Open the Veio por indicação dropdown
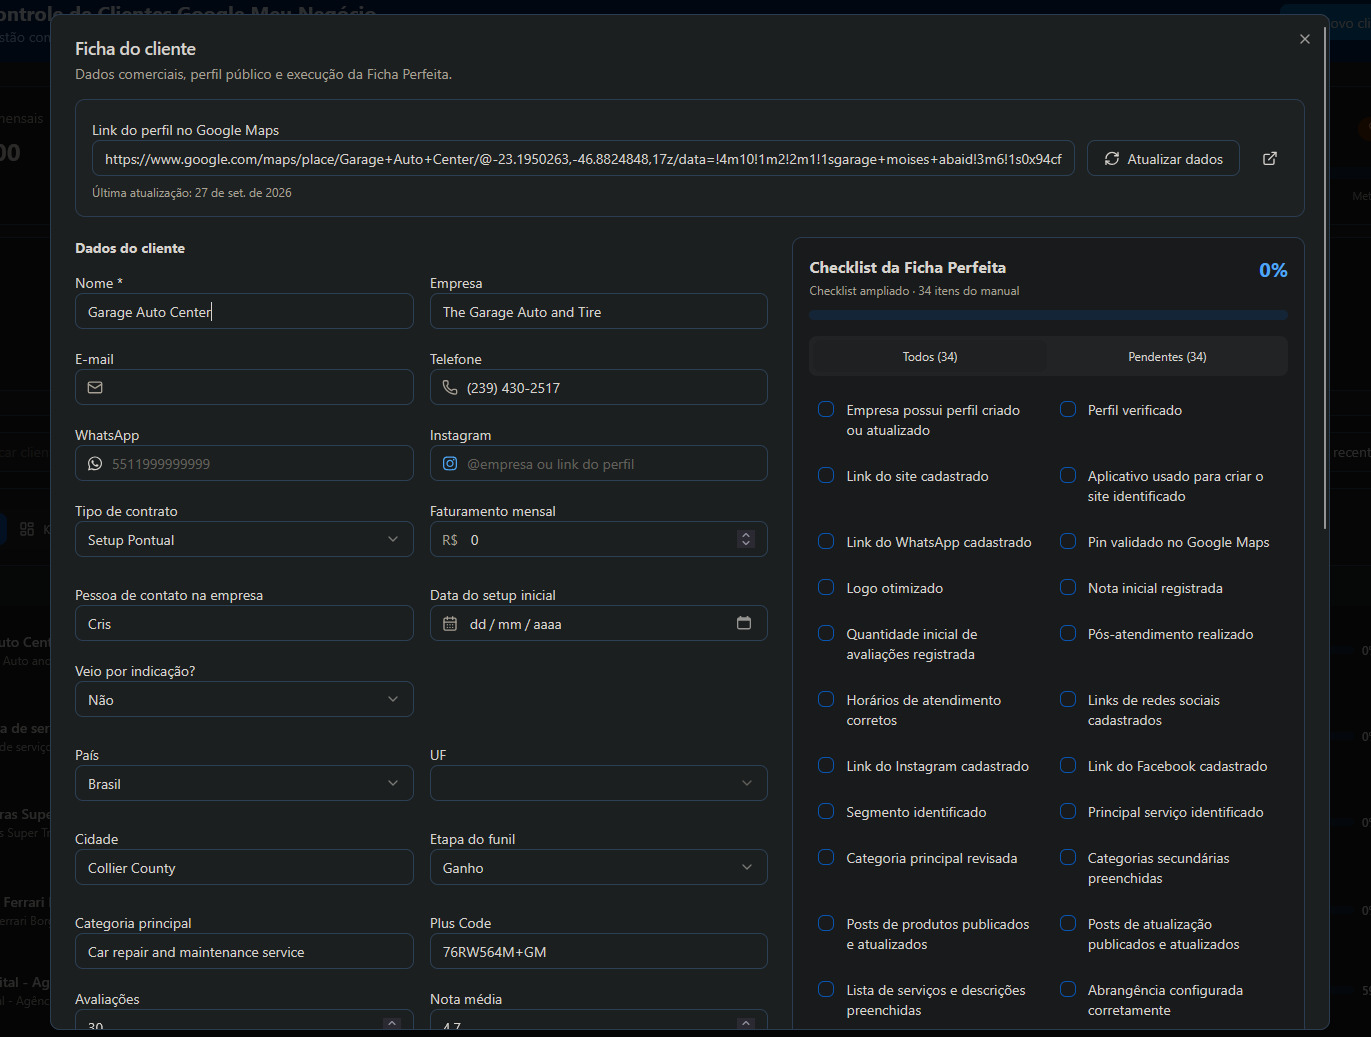The height and width of the screenshot is (1037, 1371). pos(244,699)
